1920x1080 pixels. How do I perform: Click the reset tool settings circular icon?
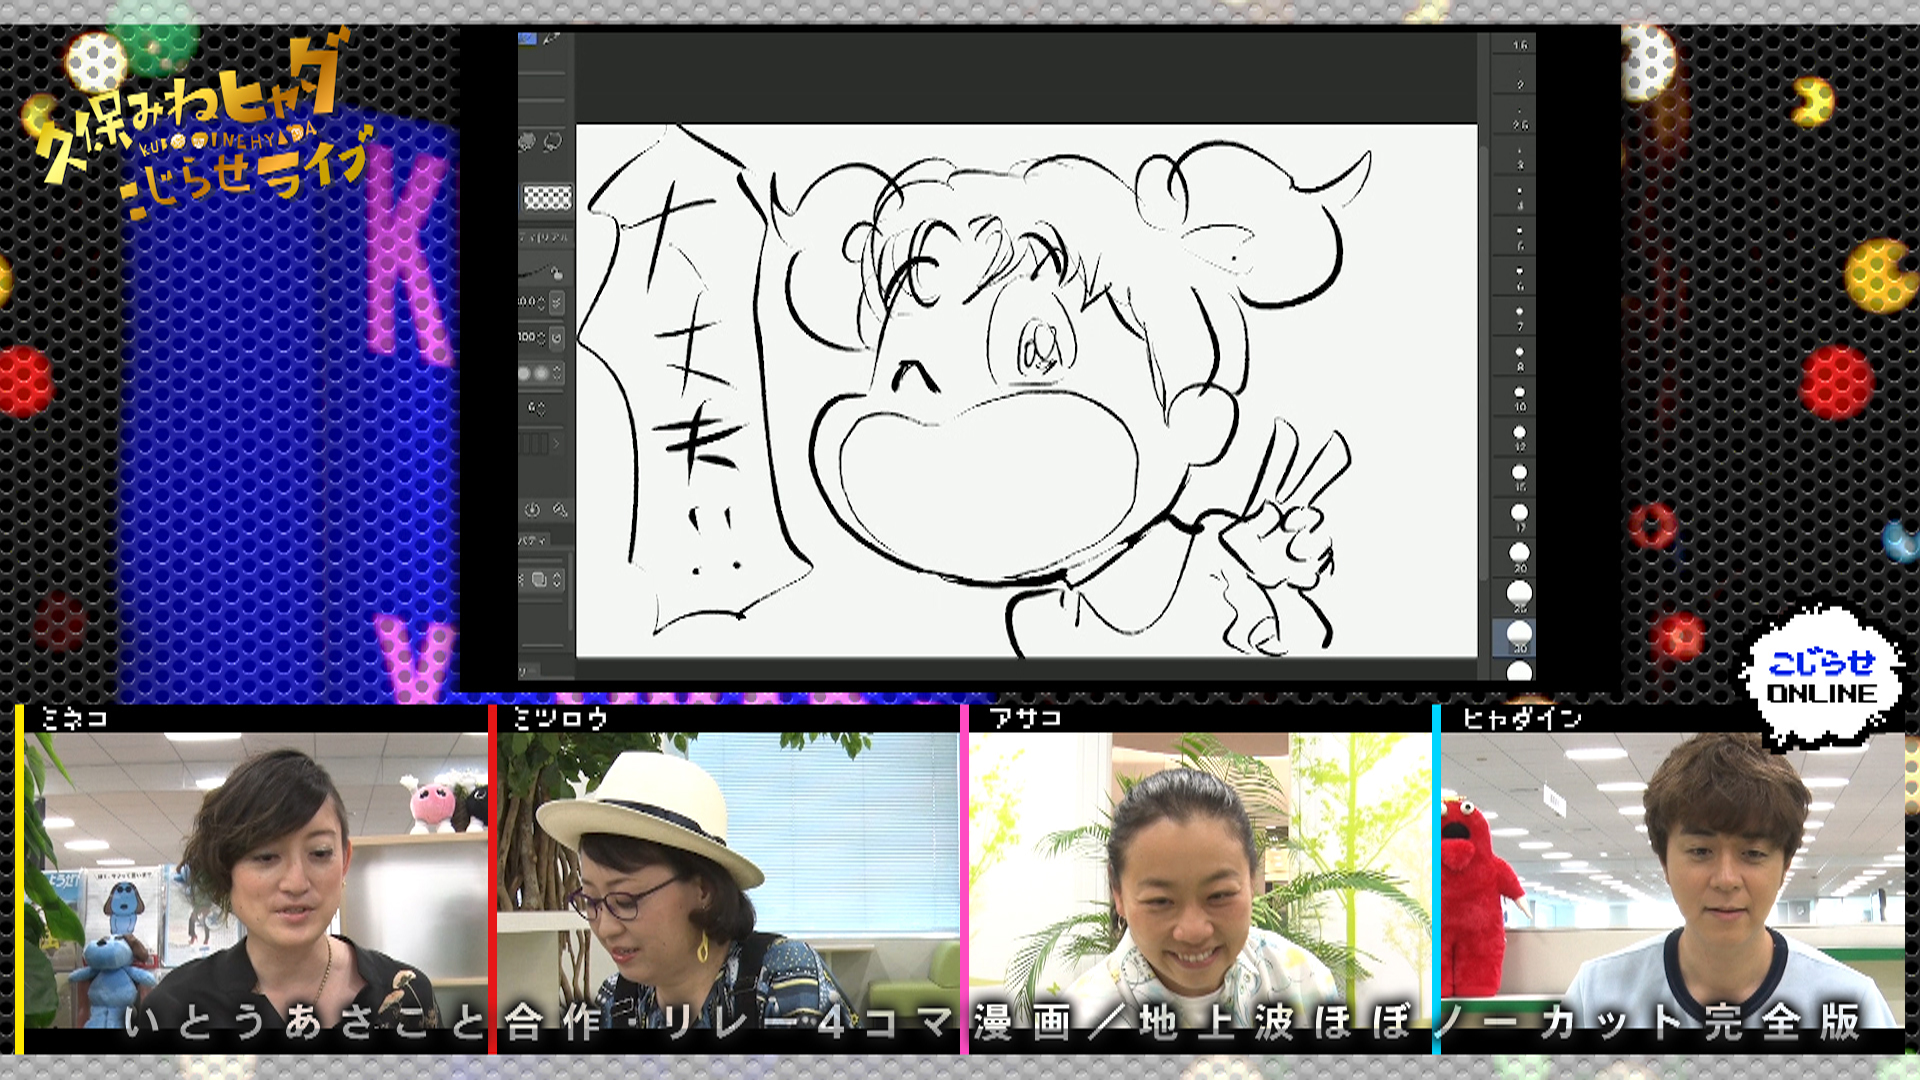pyautogui.click(x=532, y=510)
